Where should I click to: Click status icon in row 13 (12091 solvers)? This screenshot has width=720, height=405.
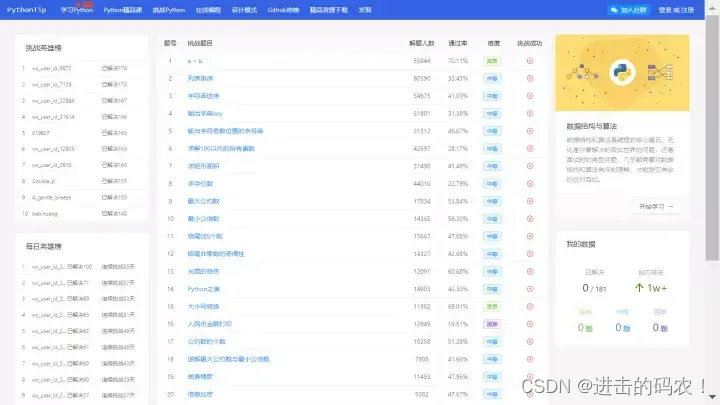(530, 271)
